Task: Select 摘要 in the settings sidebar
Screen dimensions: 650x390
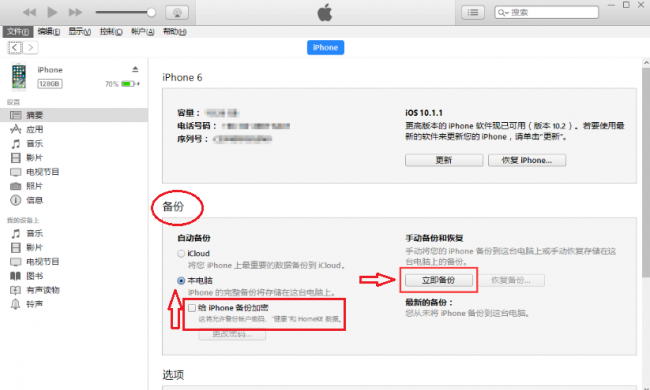Action: [74, 115]
